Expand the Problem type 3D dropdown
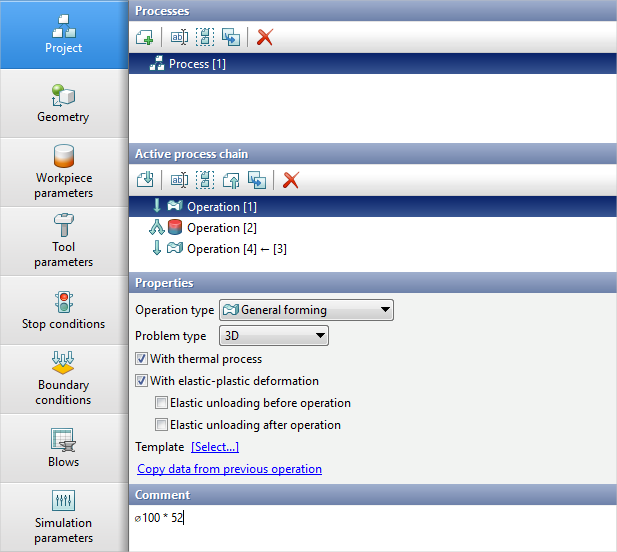 [274, 336]
